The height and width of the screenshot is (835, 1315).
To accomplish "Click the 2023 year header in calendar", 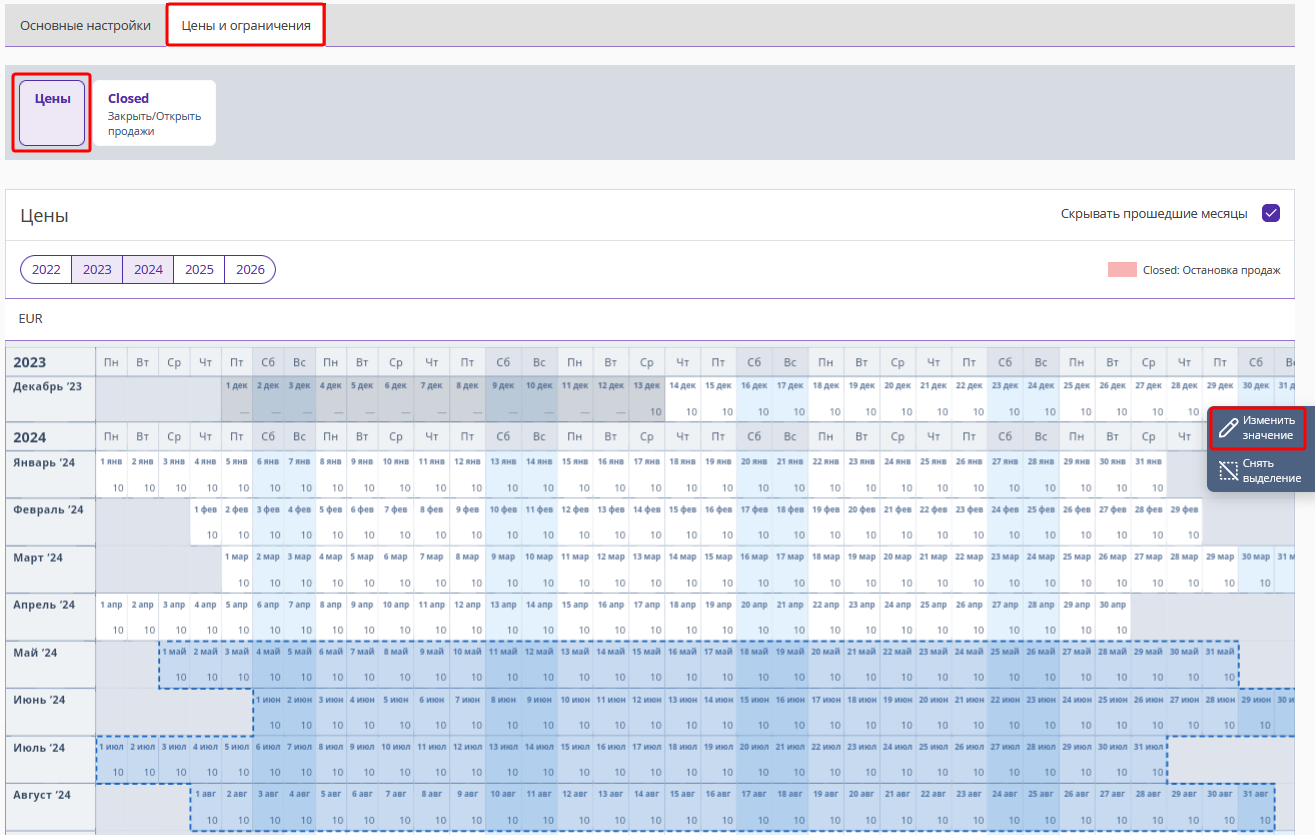I will [x=30, y=362].
